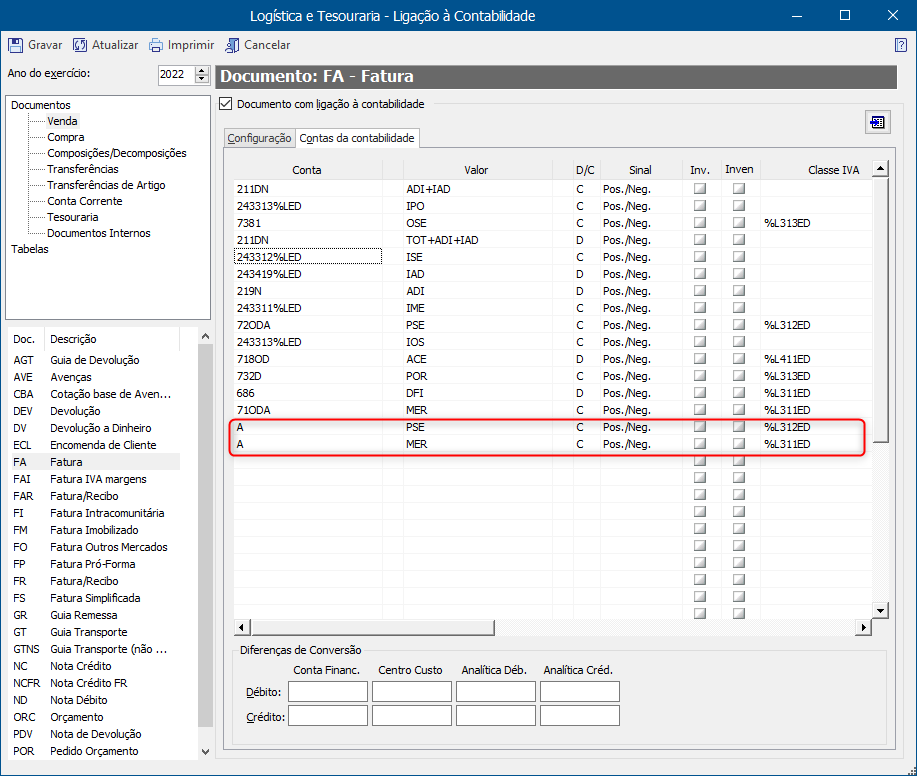Toggle 'Documento com ligação à contabilidade' checkbox
The width and height of the screenshot is (917, 776).
click(x=225, y=104)
